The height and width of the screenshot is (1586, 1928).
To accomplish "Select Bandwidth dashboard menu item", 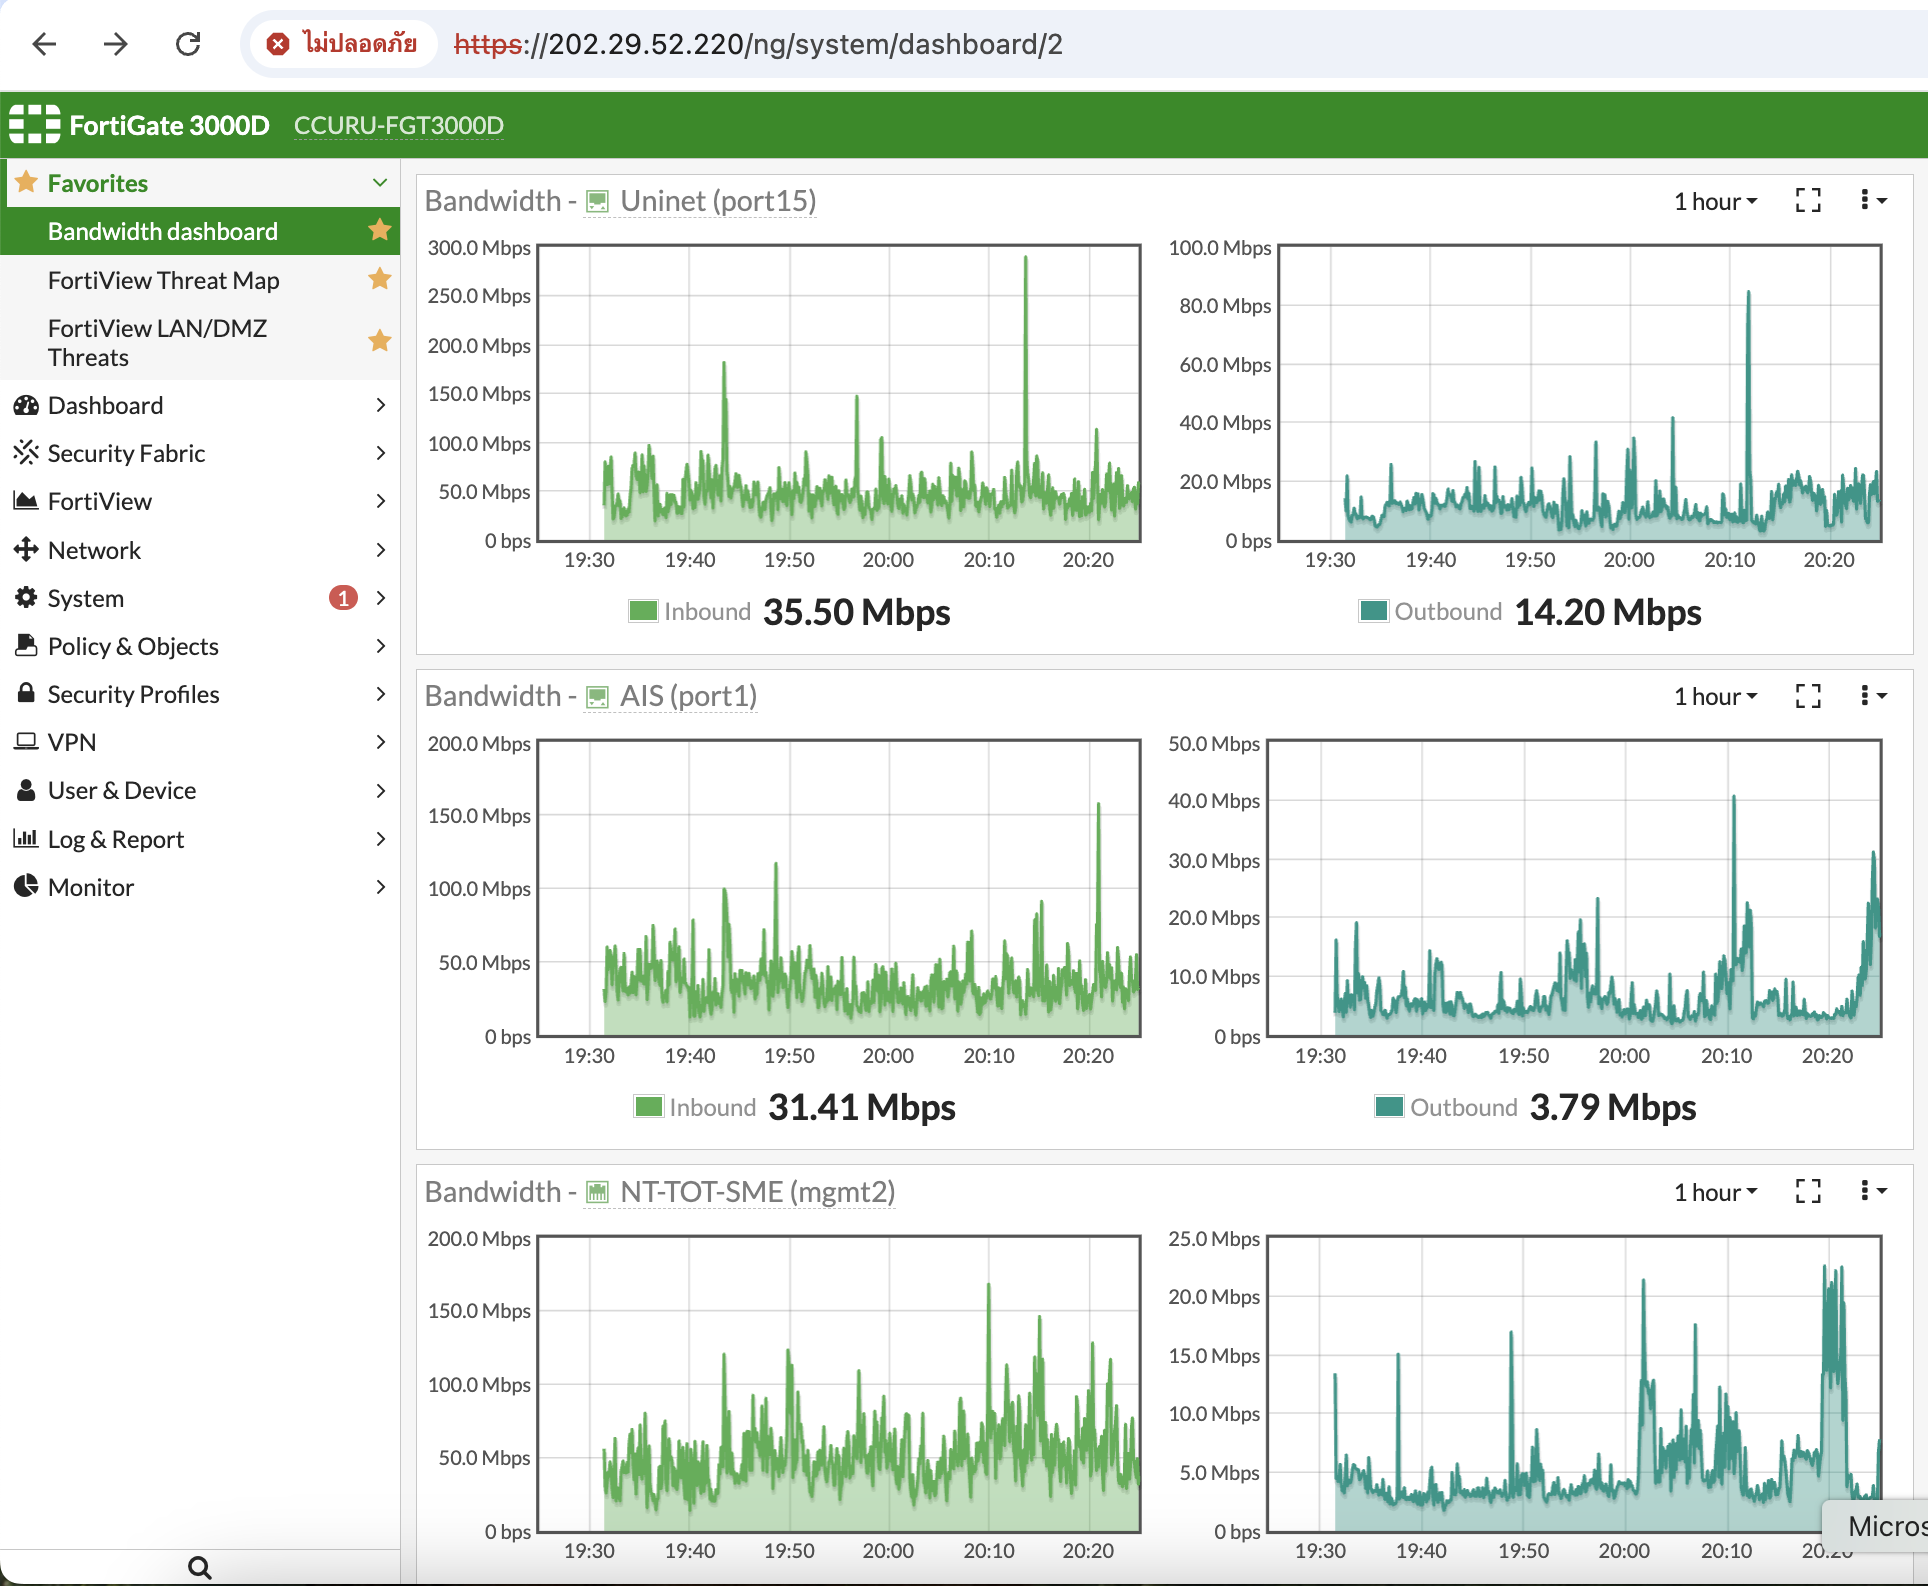I will point(200,231).
